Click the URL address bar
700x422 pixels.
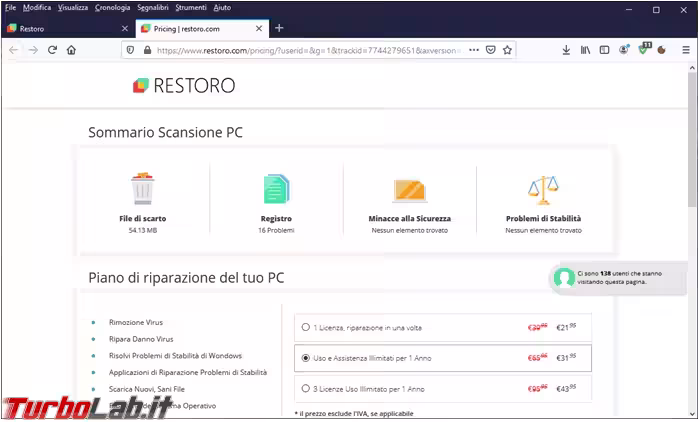point(300,50)
